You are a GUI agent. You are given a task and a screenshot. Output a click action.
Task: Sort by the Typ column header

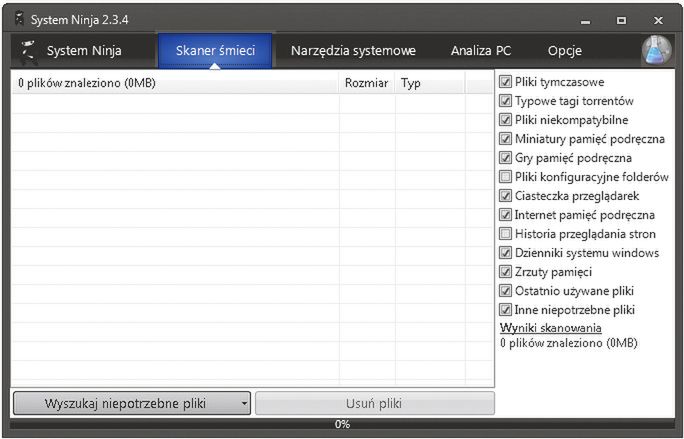click(429, 83)
